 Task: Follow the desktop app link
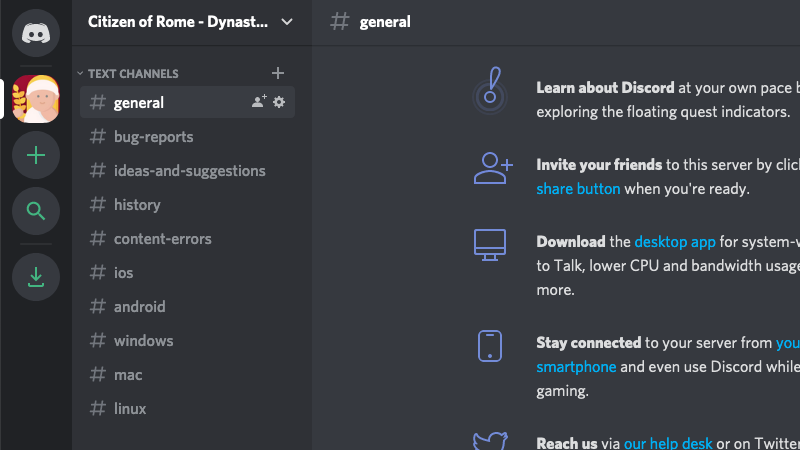(x=674, y=242)
